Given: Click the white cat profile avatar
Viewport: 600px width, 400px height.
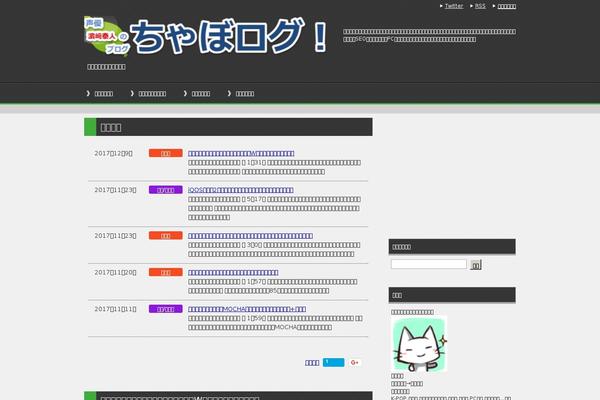Looking at the screenshot, I should [x=419, y=344].
